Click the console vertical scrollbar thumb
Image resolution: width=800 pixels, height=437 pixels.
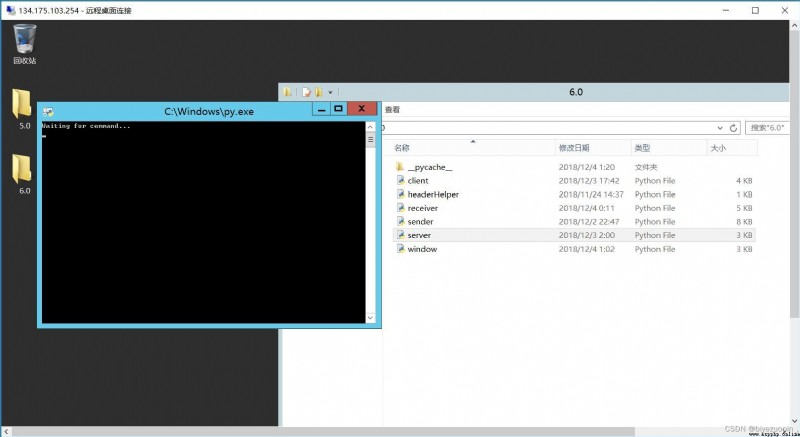pos(370,140)
